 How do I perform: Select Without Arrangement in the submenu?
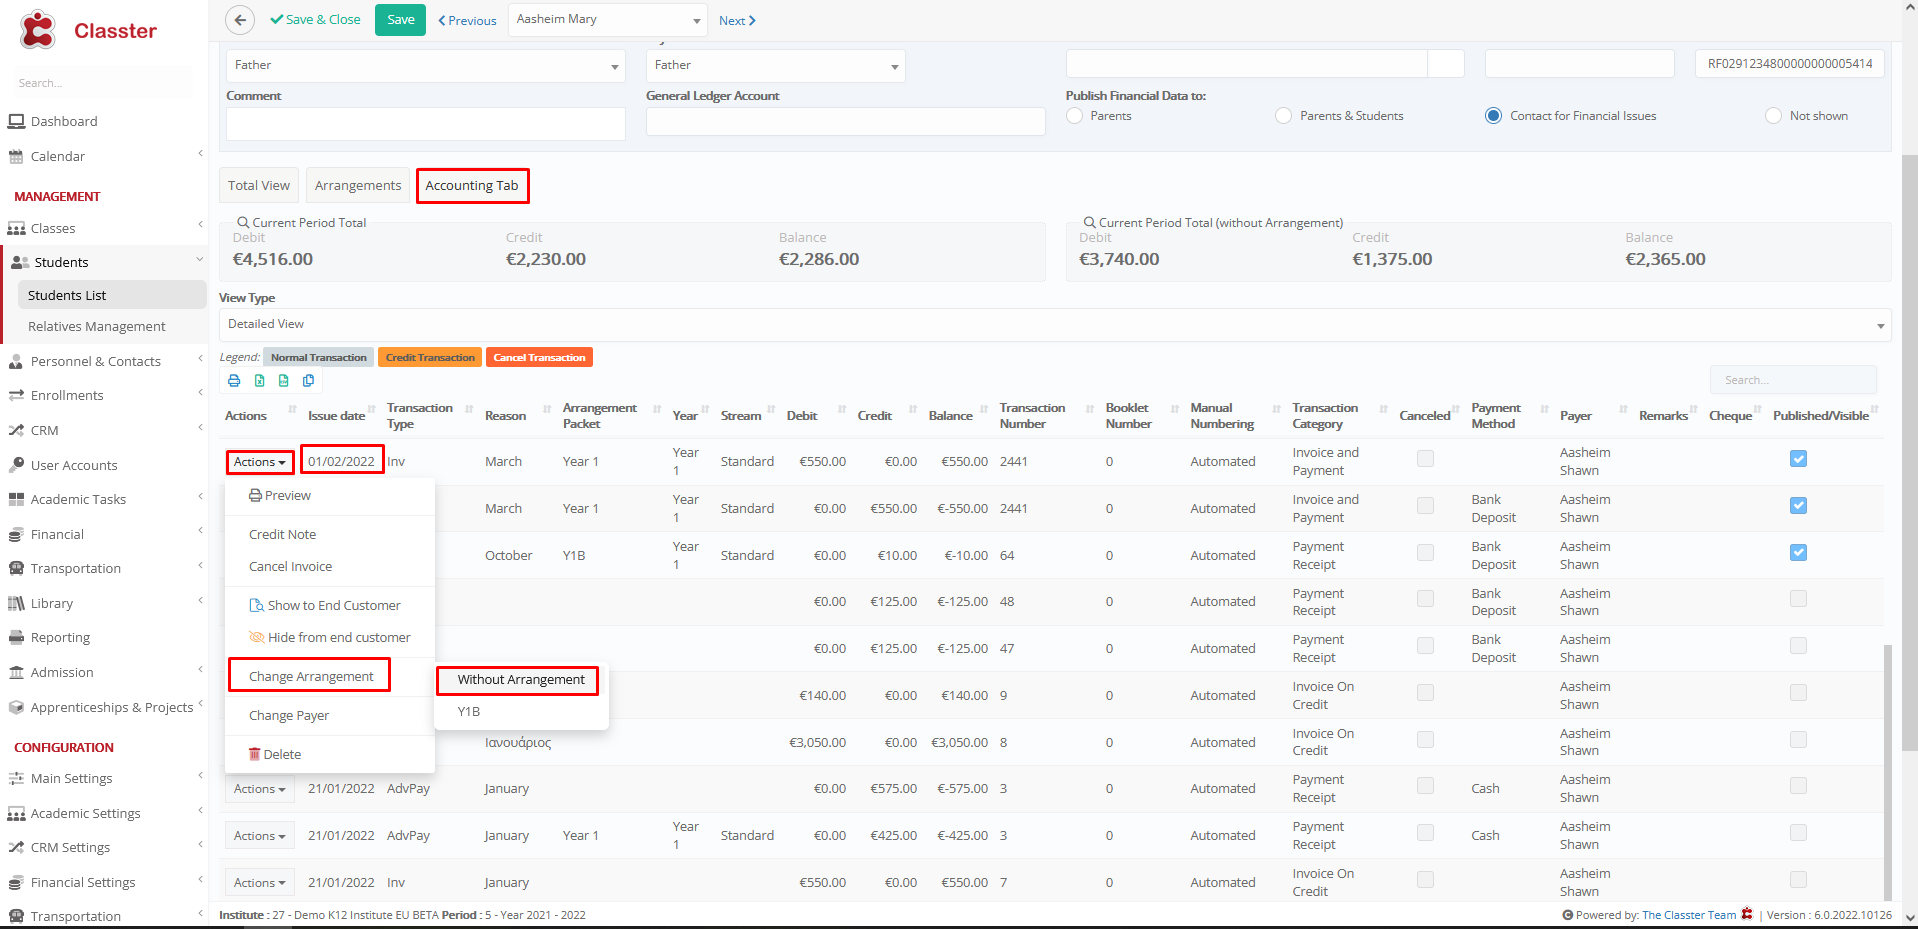click(520, 680)
